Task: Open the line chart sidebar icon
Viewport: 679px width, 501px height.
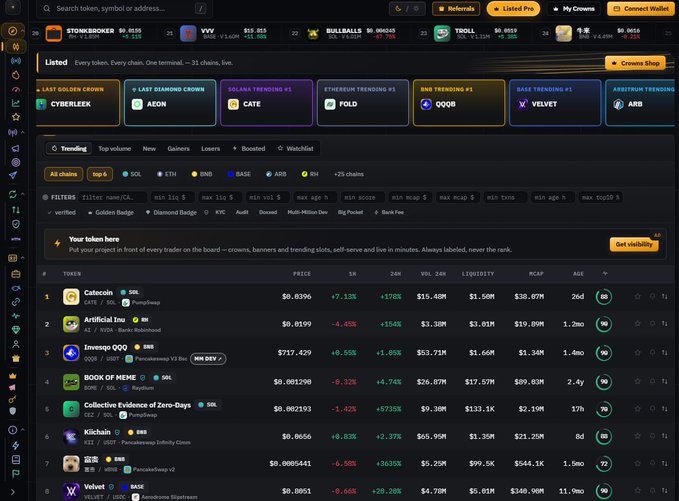Action: coord(16,103)
